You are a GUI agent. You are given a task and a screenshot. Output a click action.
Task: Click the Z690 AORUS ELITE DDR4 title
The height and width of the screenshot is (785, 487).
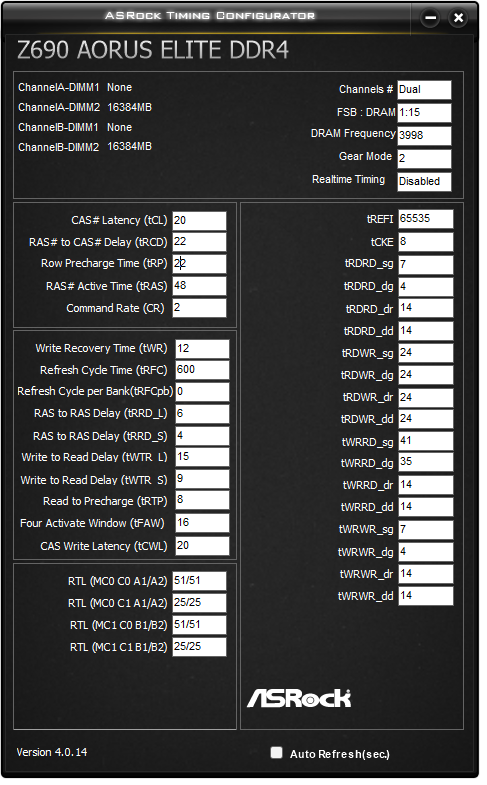pyautogui.click(x=153, y=50)
